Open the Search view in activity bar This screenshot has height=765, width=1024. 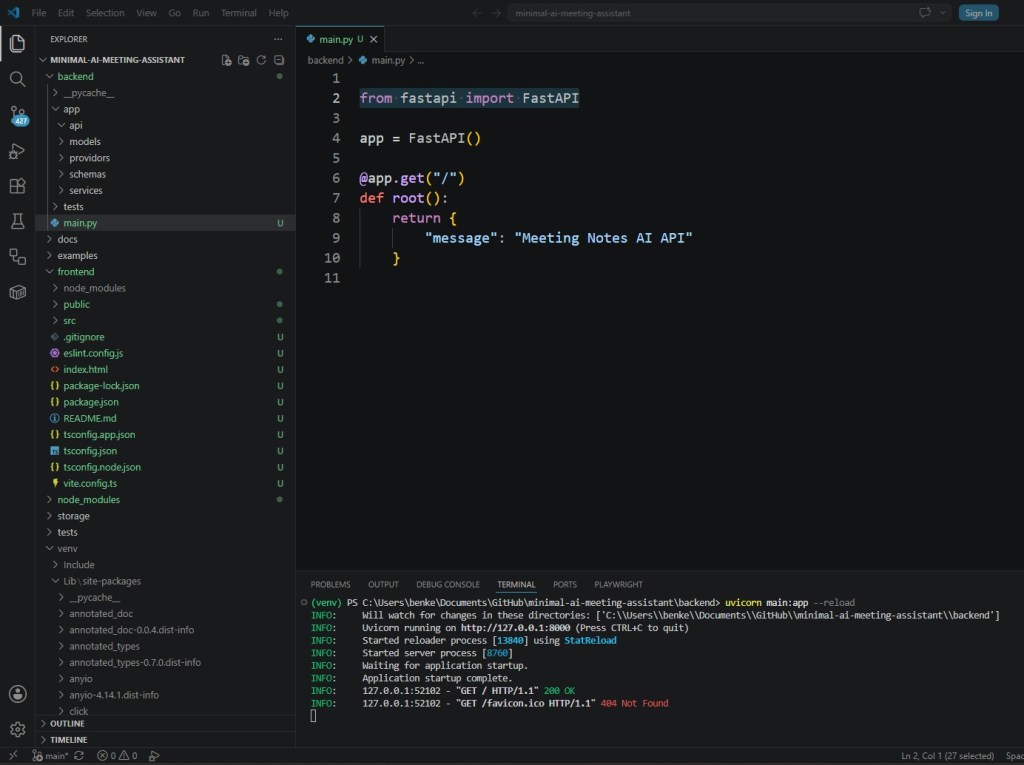[18, 80]
